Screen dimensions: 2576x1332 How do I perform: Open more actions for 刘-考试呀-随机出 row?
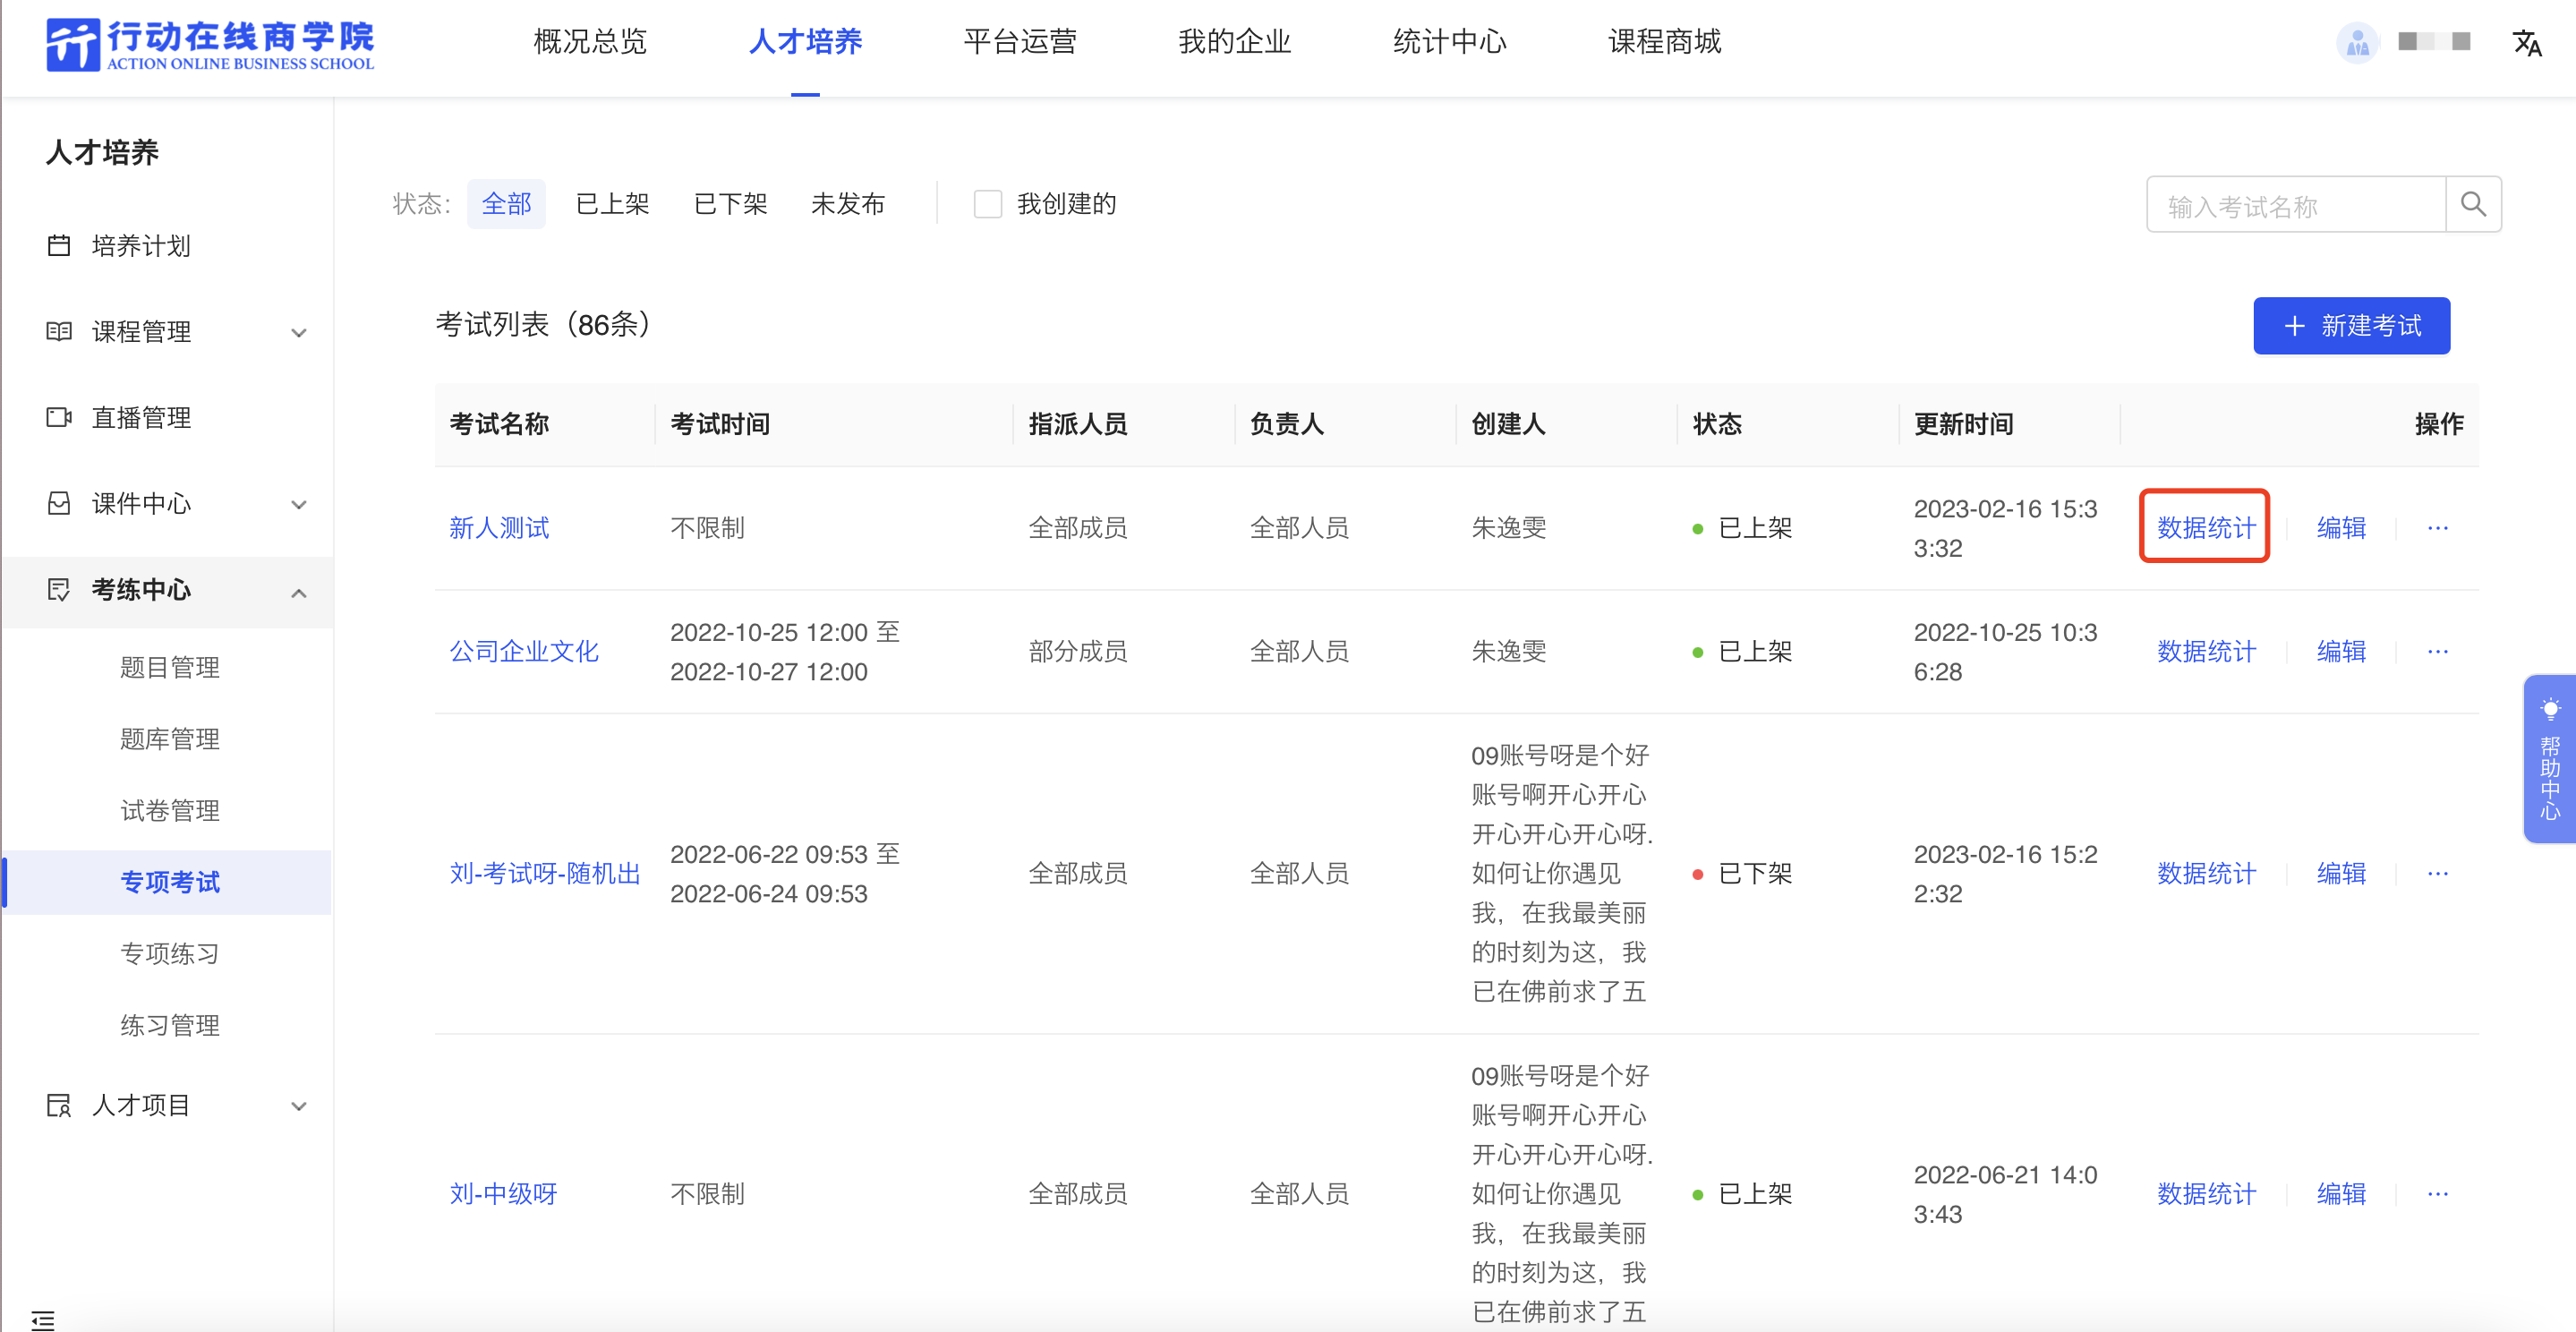2437,874
